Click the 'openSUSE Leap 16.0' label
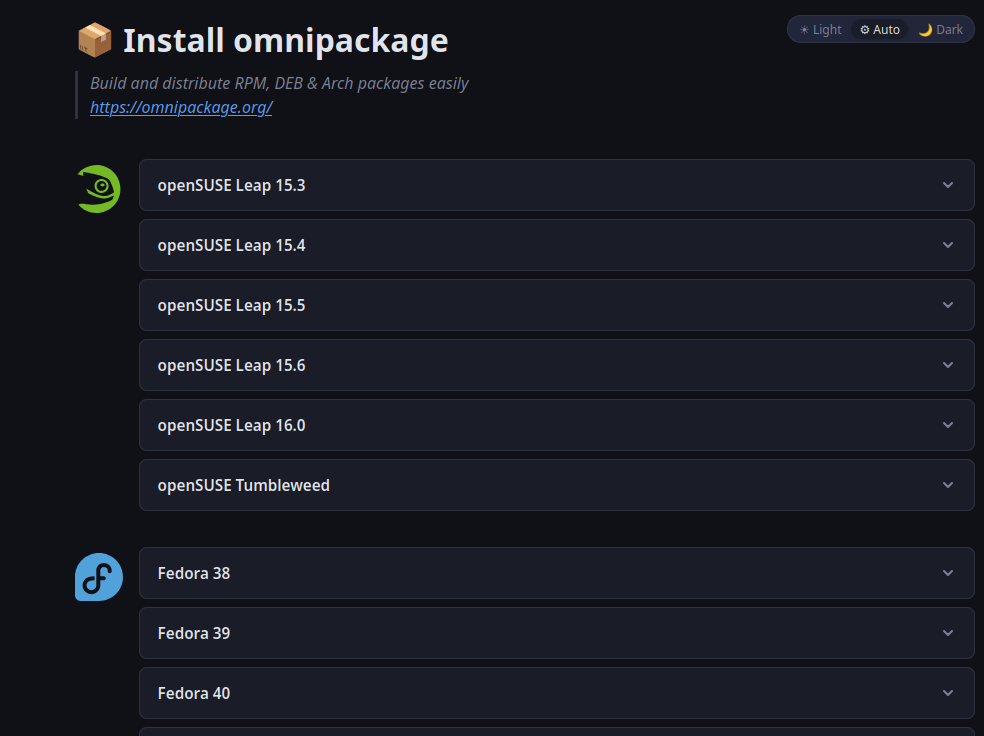 (231, 425)
